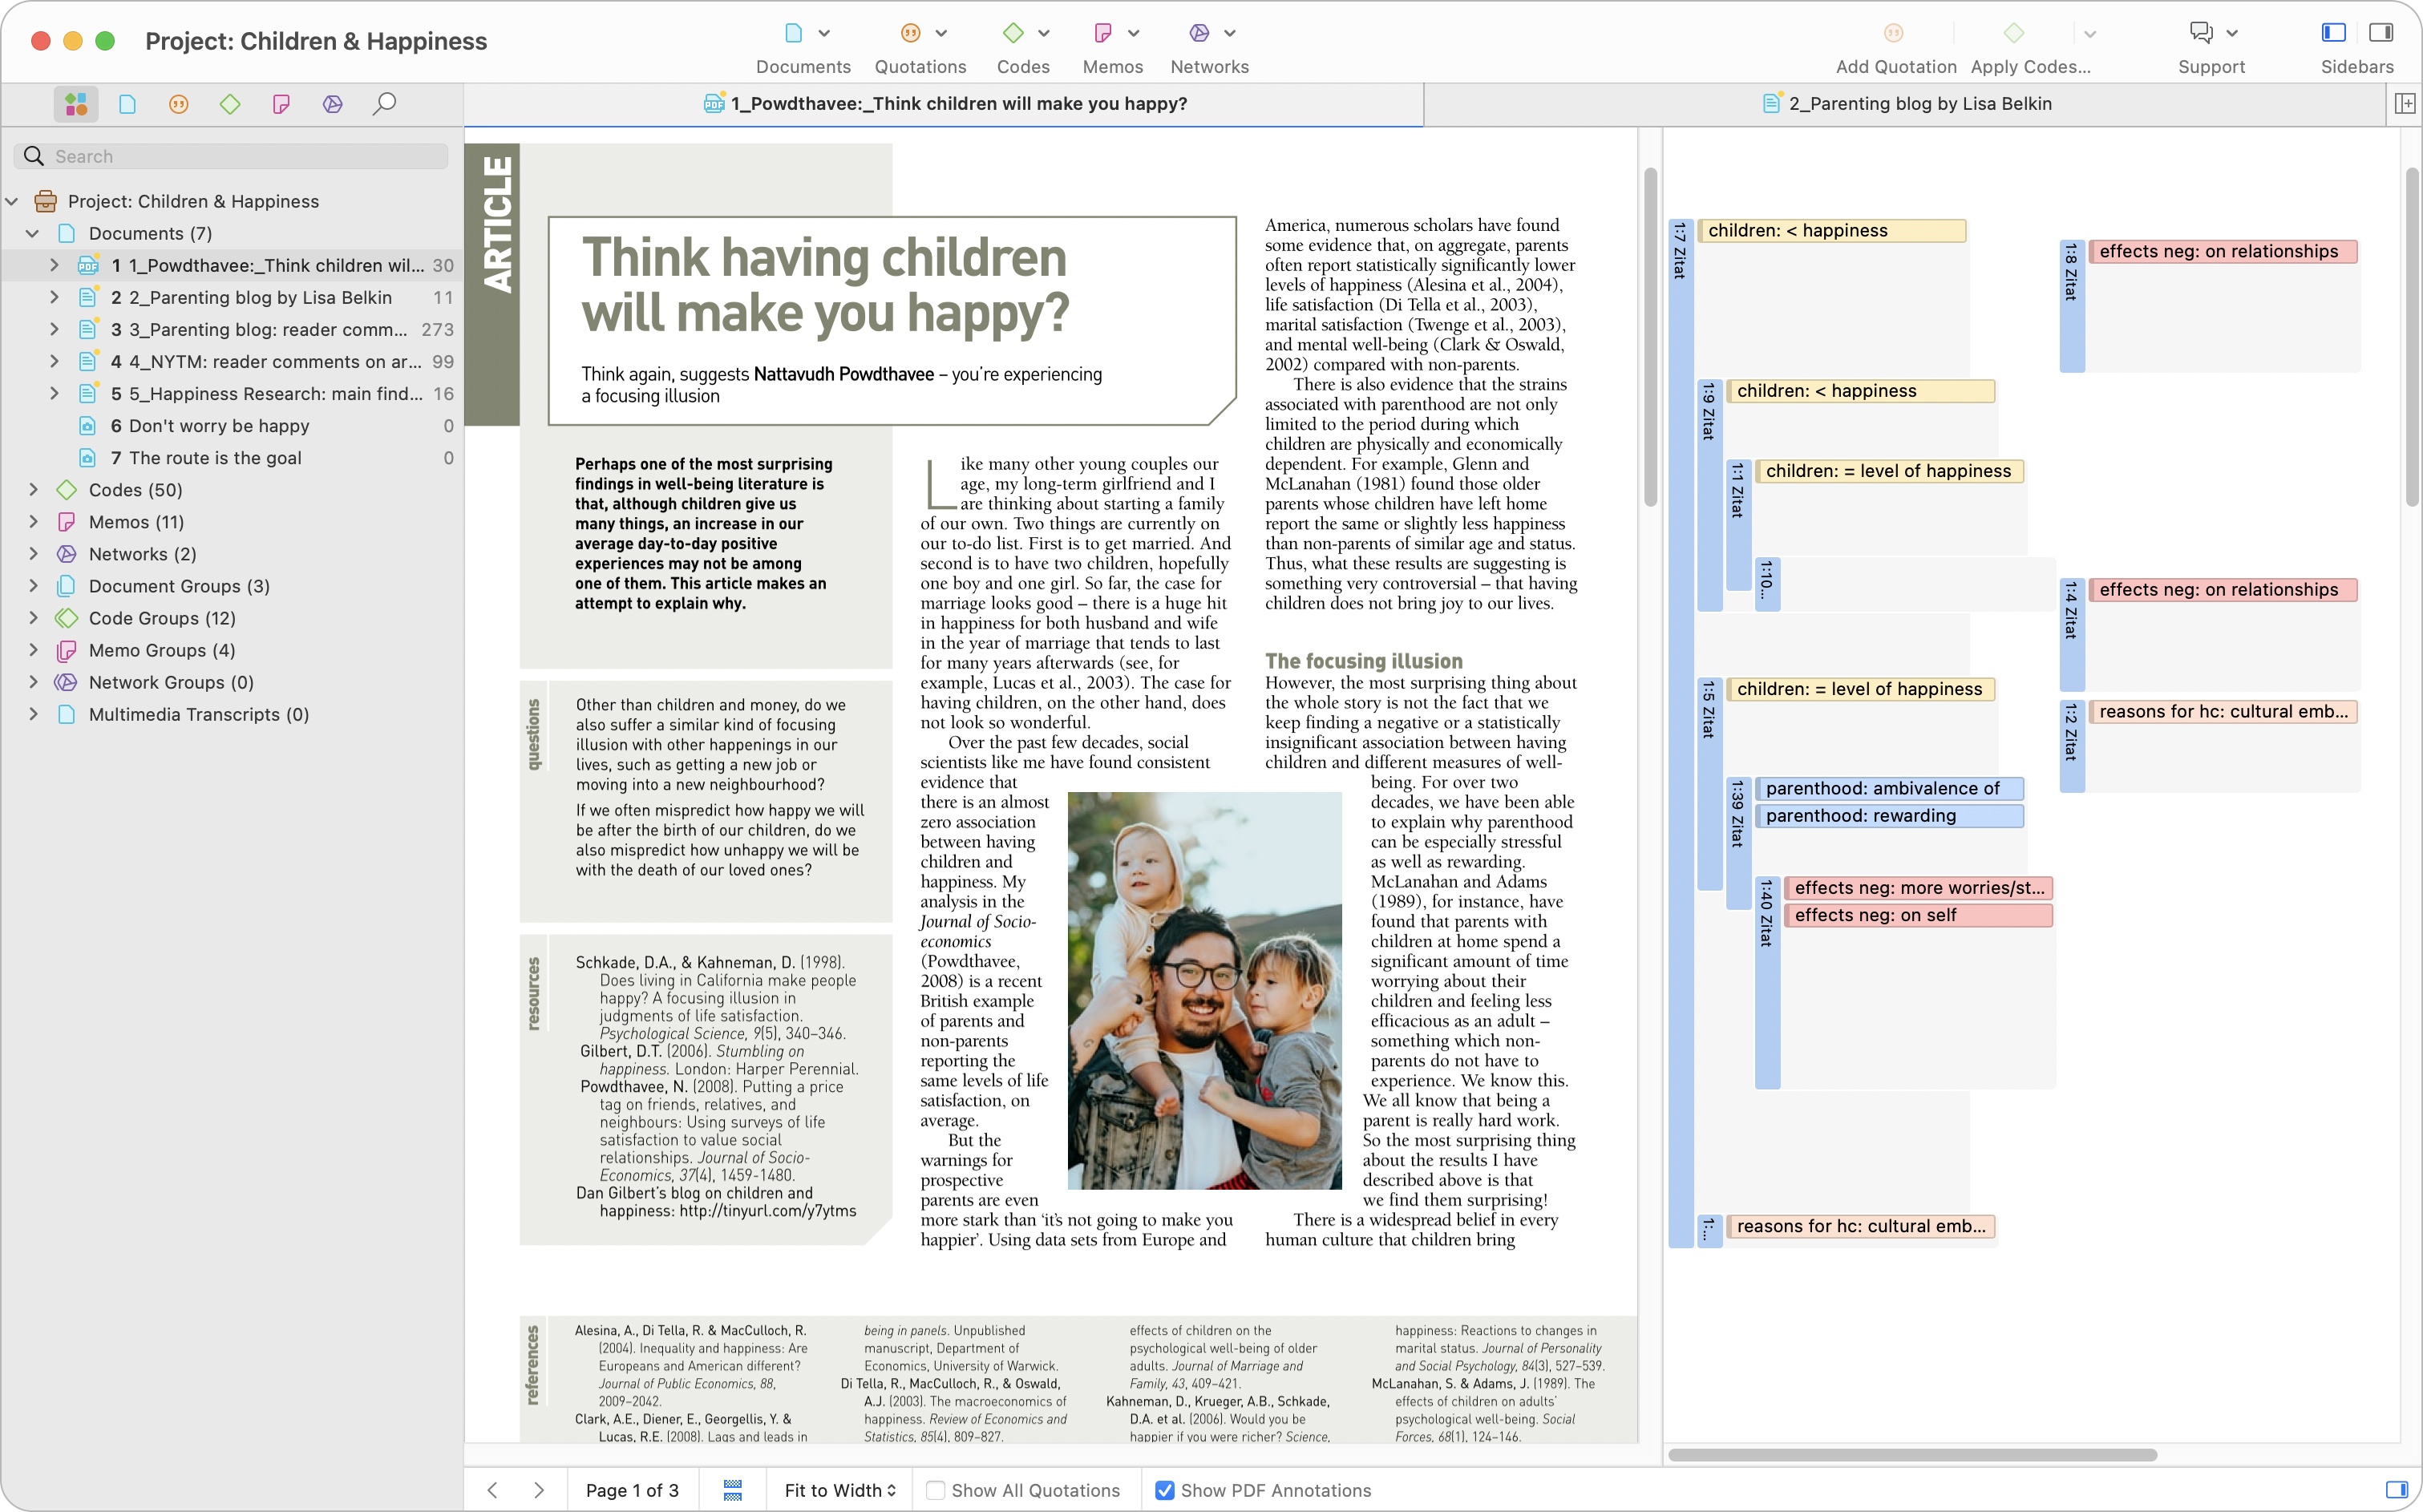The image size is (2423, 1512).
Task: Disable Show PDF Annotations checkbox
Action: 1165,1490
